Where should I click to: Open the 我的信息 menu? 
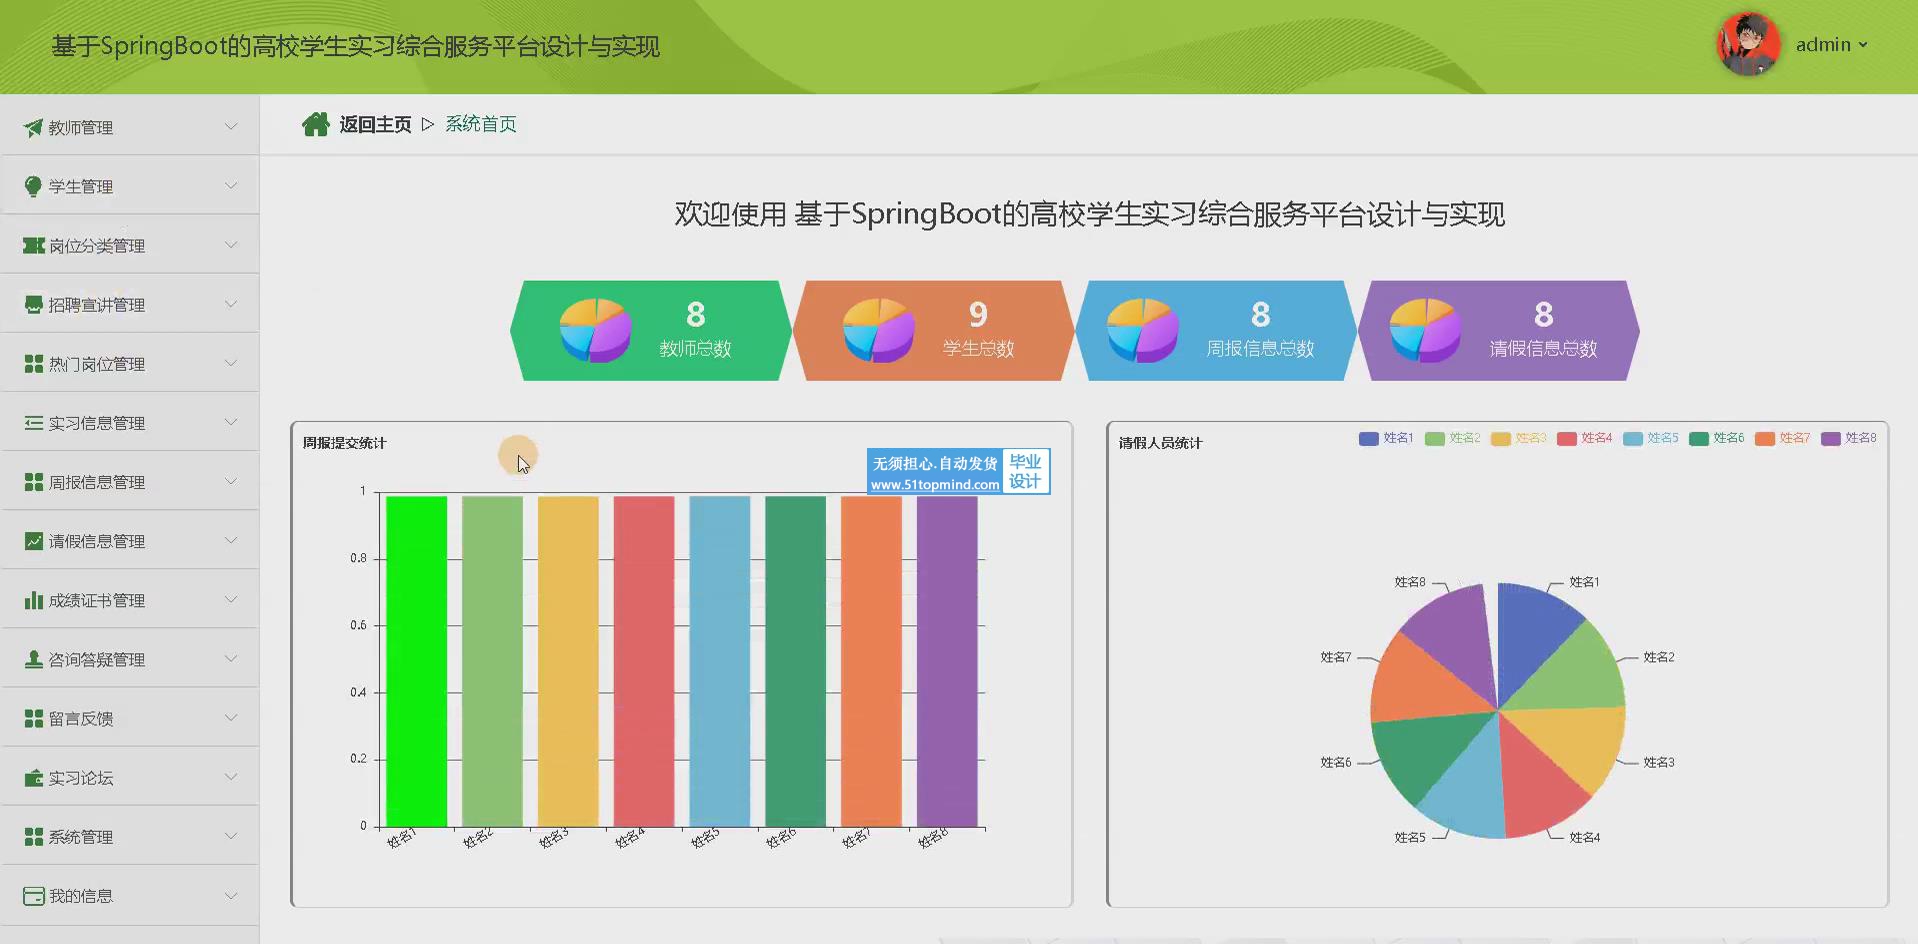point(130,895)
